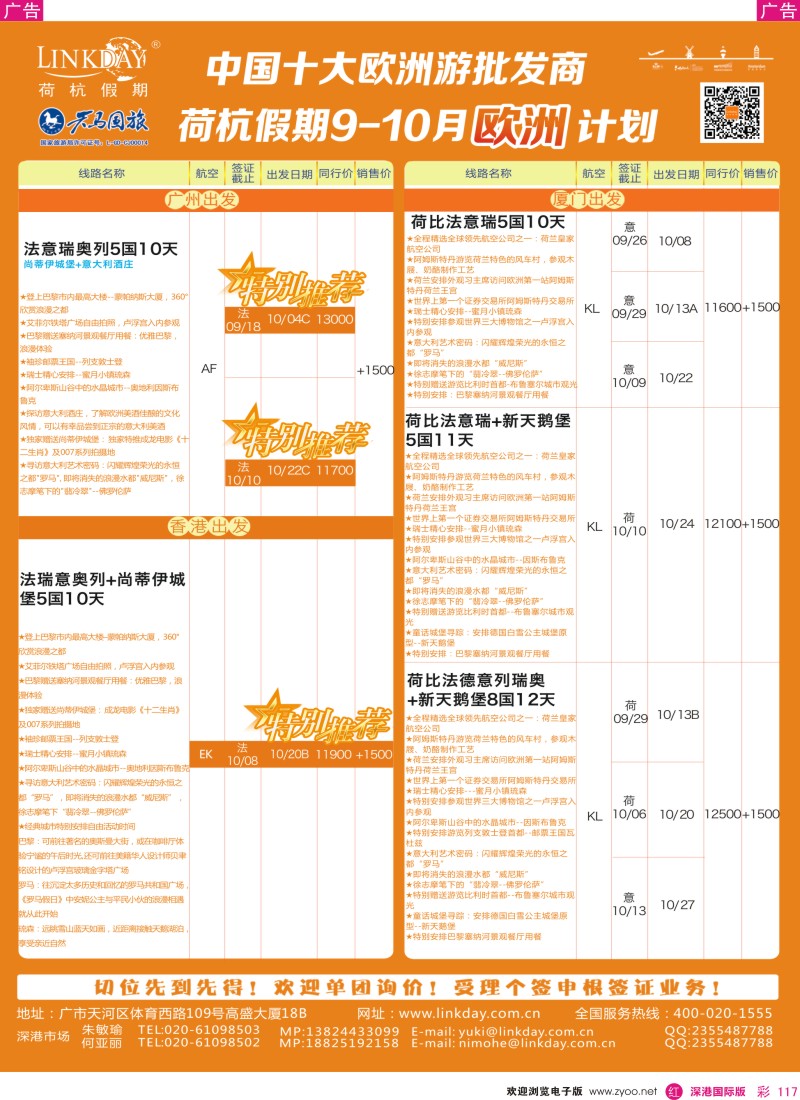Click departure and price 10/22C 11700
This screenshot has height=1100, width=800.
pos(310,470)
